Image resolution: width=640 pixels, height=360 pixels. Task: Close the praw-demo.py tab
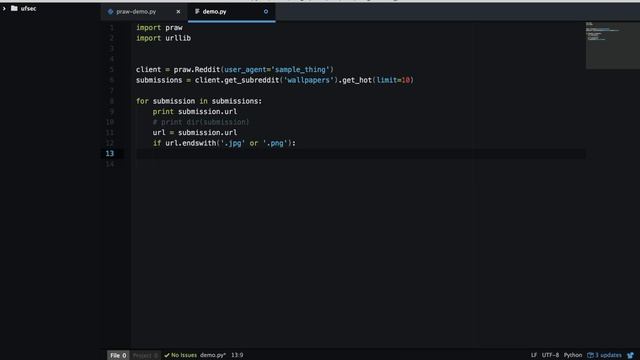point(178,12)
